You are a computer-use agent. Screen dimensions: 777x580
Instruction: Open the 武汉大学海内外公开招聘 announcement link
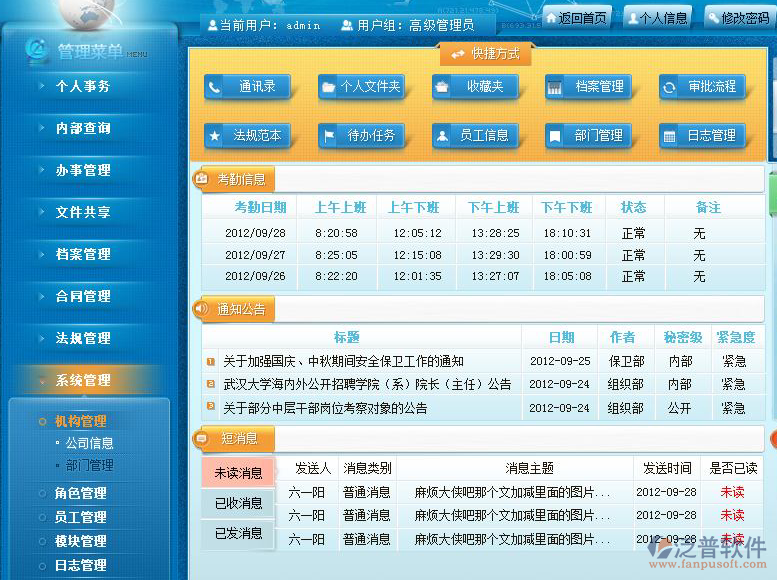(366, 384)
